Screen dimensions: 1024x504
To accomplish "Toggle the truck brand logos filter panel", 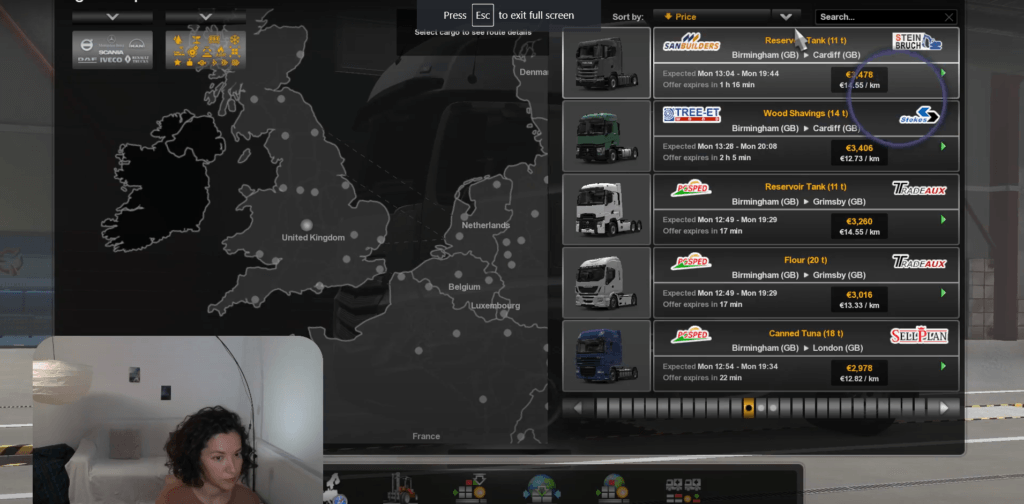I will click(112, 50).
